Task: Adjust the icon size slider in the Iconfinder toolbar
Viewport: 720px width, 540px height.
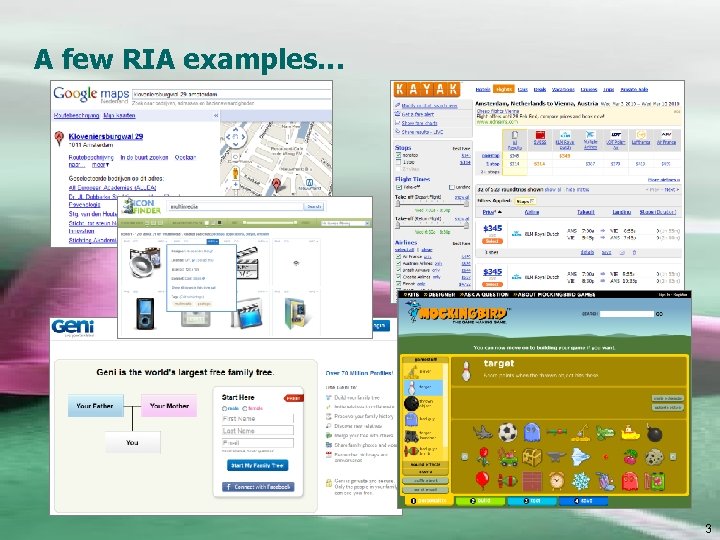Action: [270, 223]
